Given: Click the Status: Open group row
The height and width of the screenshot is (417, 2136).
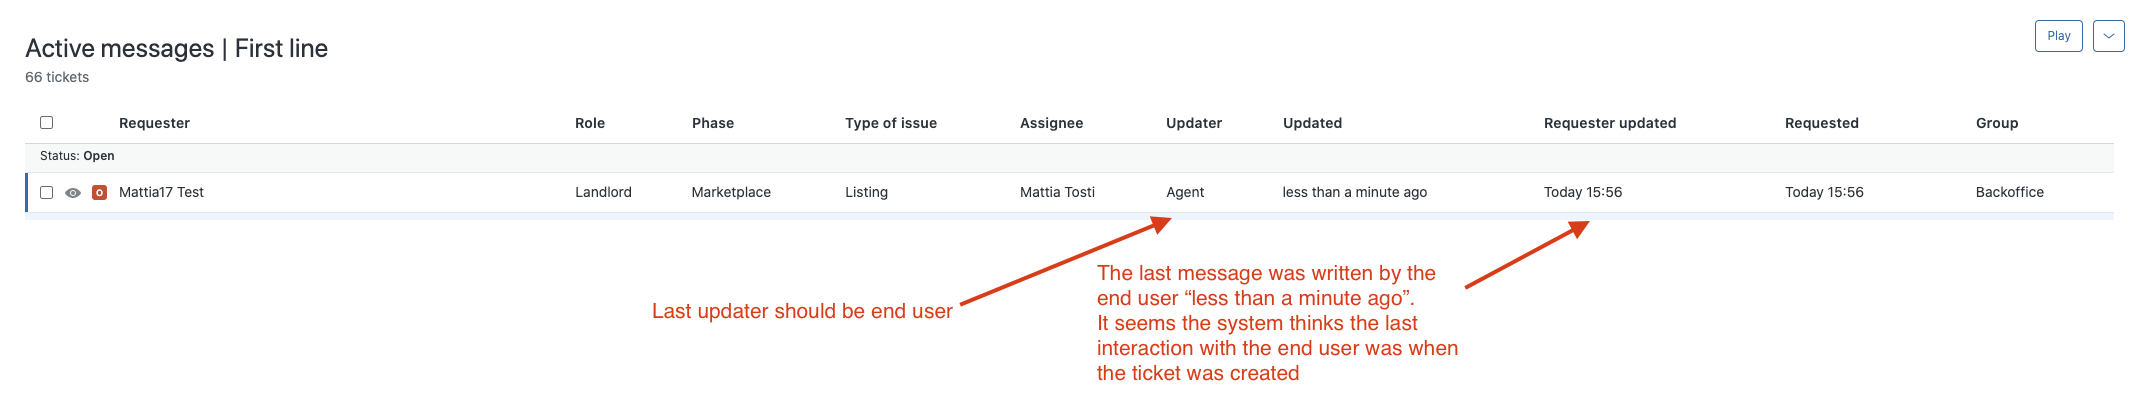Looking at the screenshot, I should coord(77,156).
